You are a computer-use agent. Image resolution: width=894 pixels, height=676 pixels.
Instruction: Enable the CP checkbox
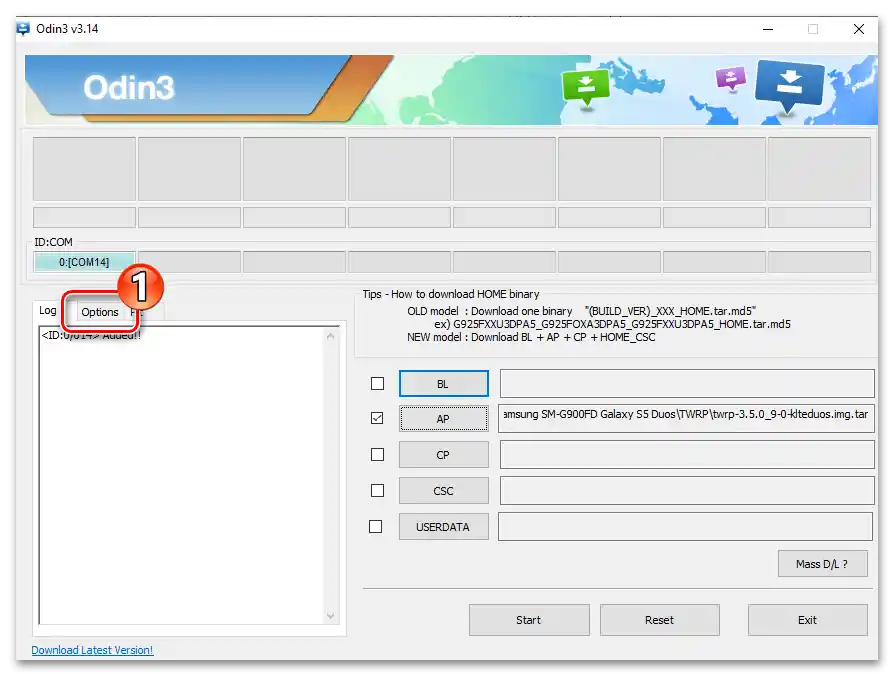(x=377, y=454)
